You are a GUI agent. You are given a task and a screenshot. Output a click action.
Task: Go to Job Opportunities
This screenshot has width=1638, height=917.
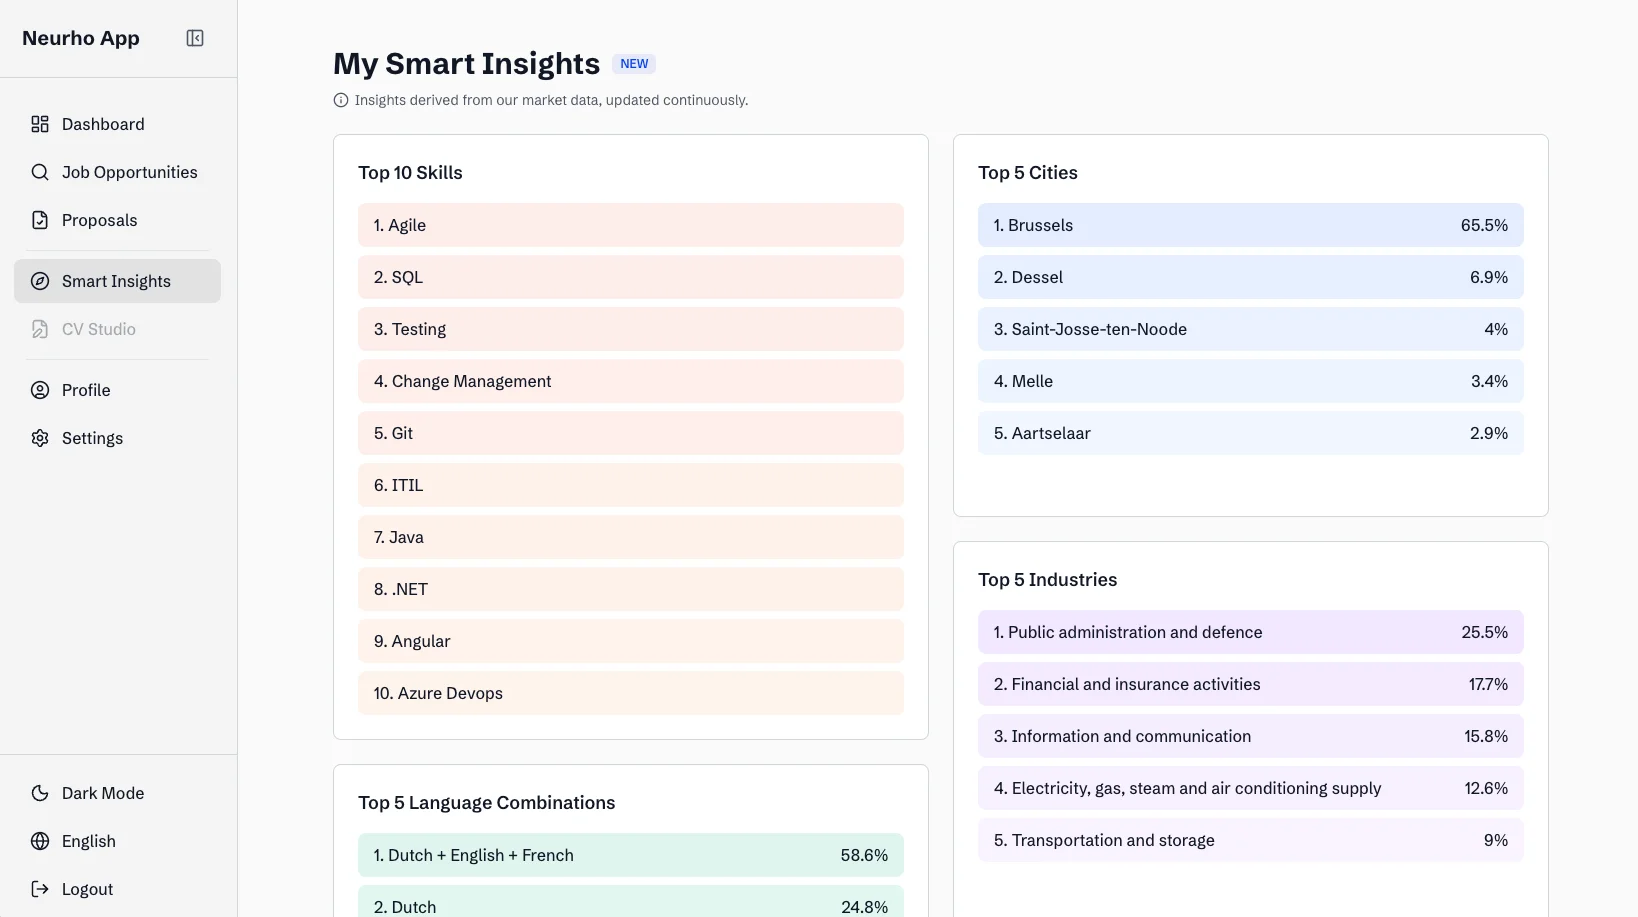[118, 172]
